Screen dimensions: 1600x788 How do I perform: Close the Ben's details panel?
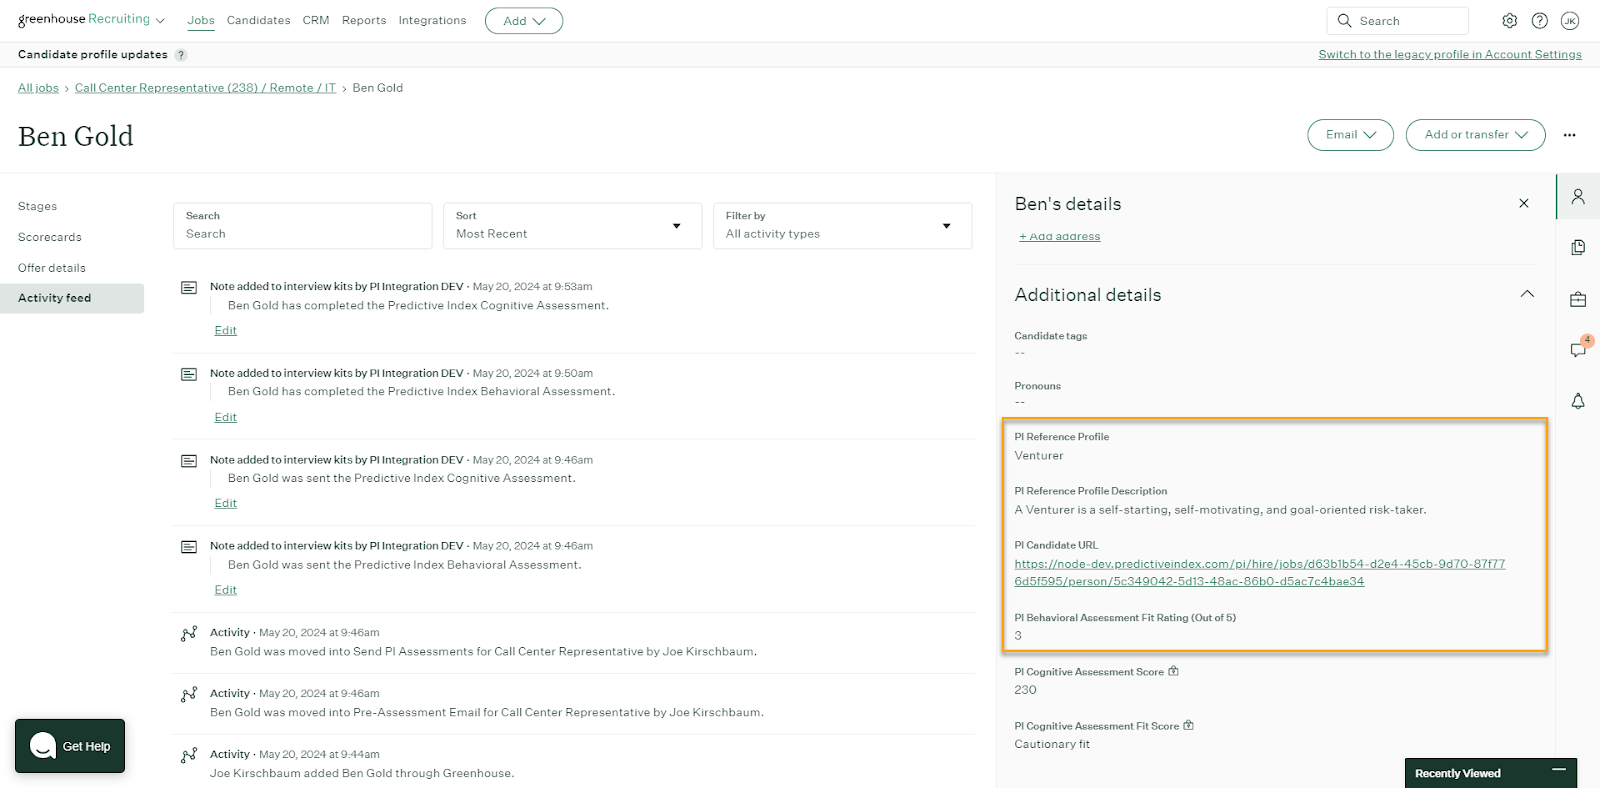1524,204
